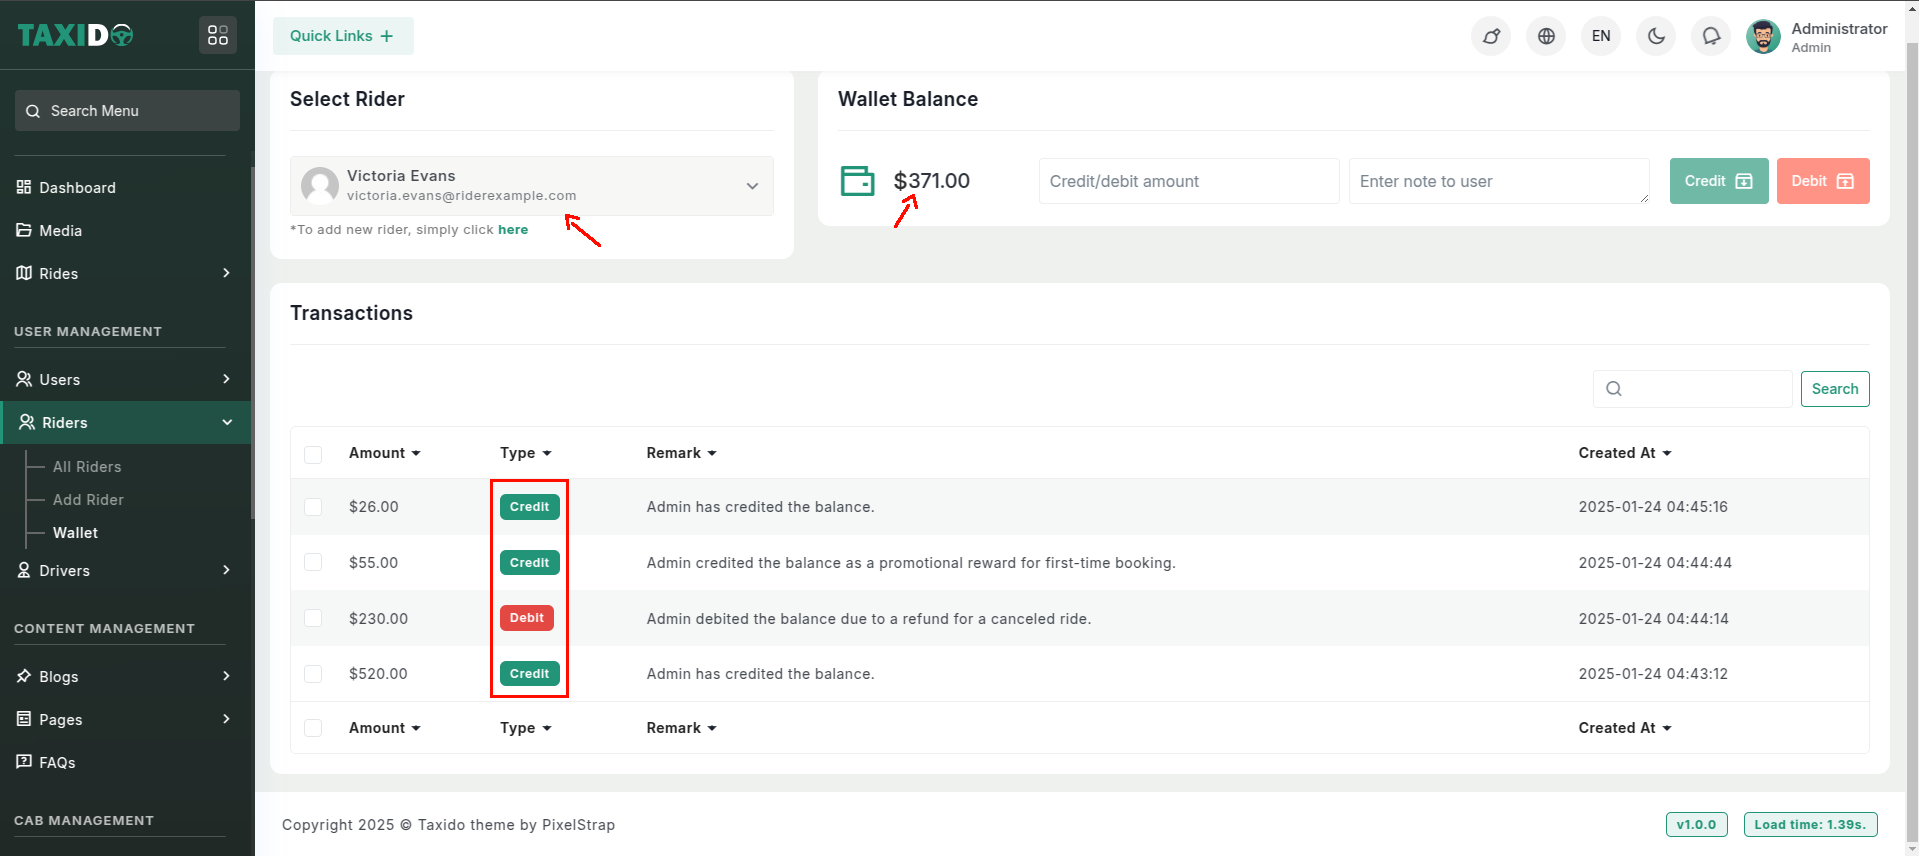Sort by Created At column header
The height and width of the screenshot is (856, 1919).
point(1624,453)
